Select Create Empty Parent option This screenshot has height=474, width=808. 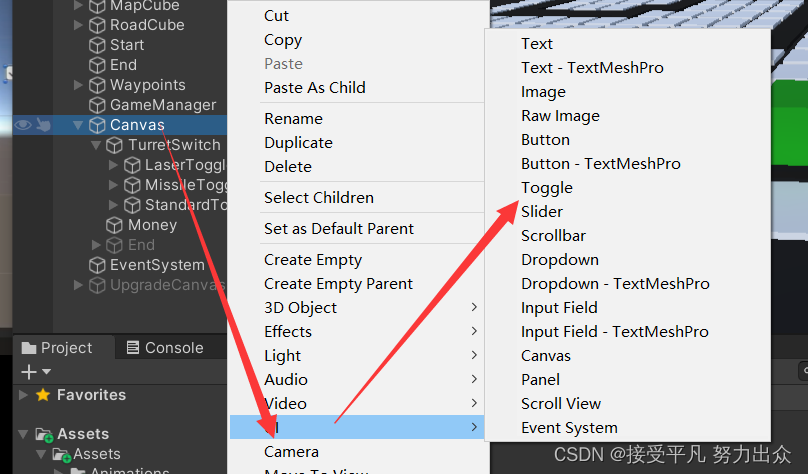point(338,284)
